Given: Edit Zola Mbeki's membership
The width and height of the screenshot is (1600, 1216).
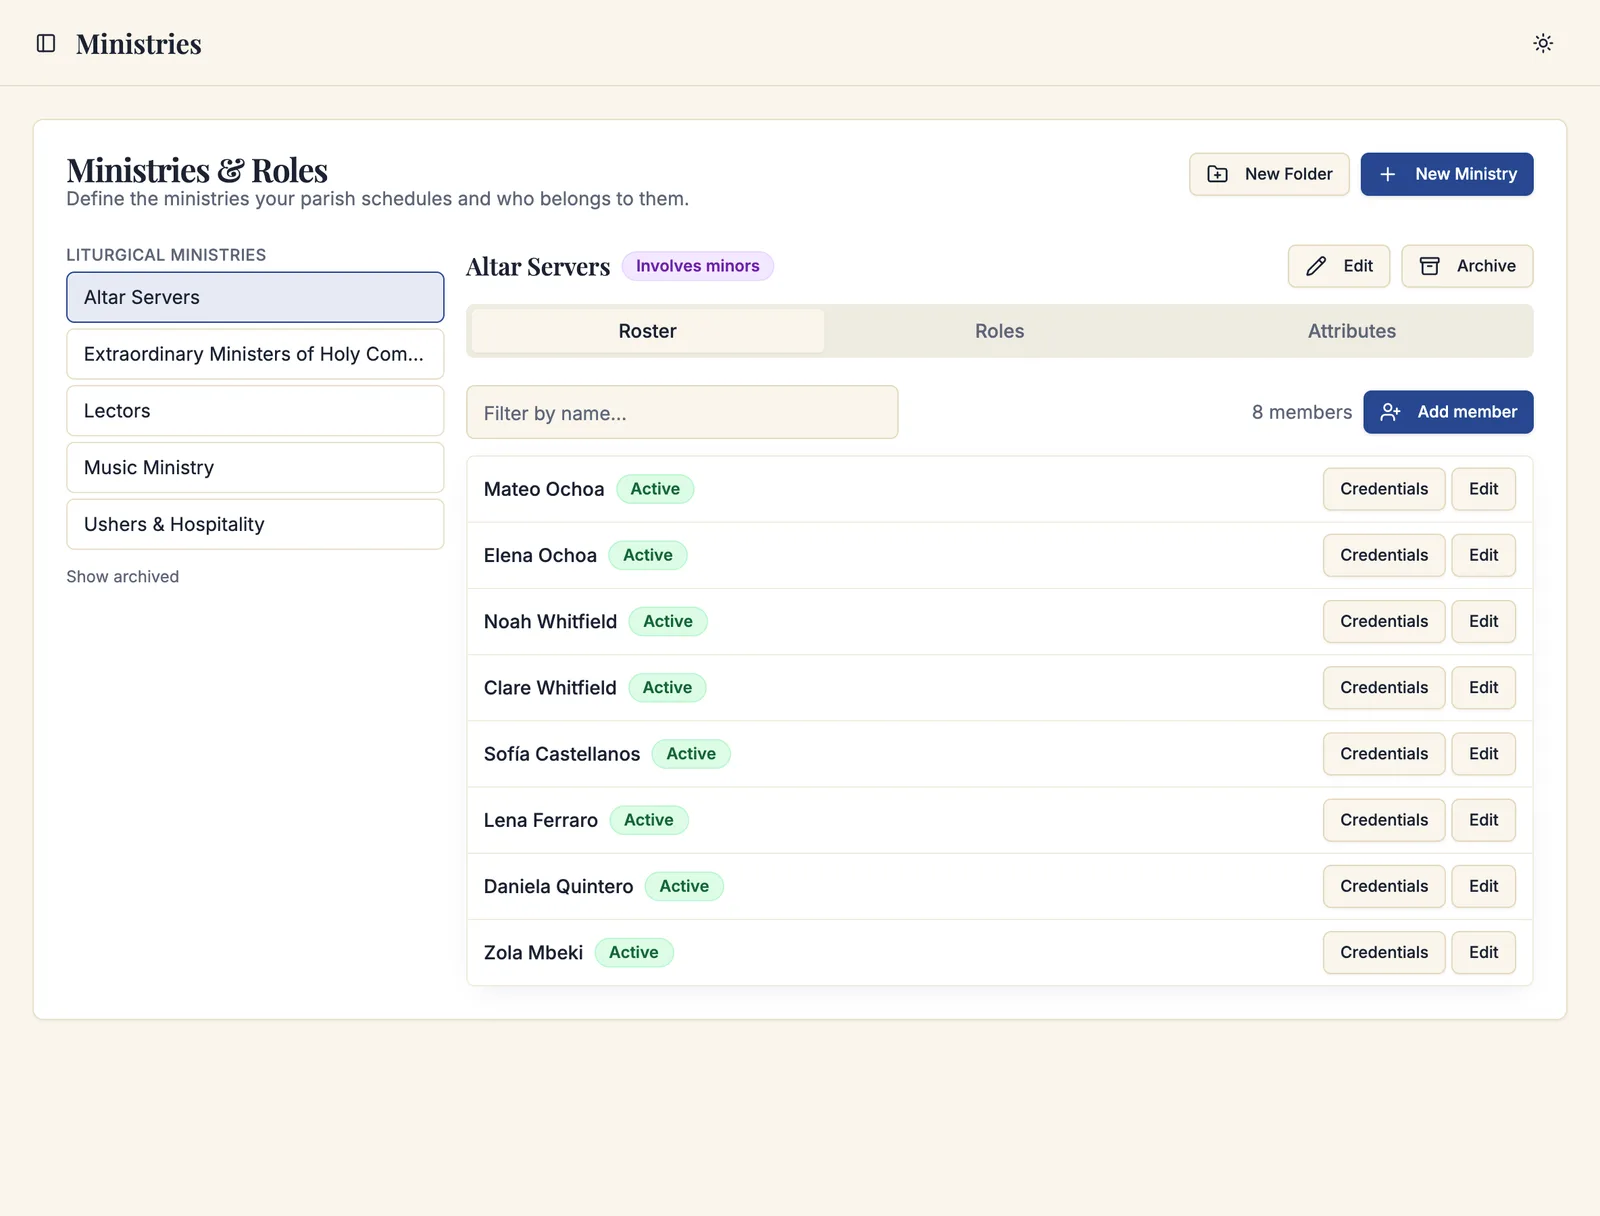Looking at the screenshot, I should coord(1483,952).
